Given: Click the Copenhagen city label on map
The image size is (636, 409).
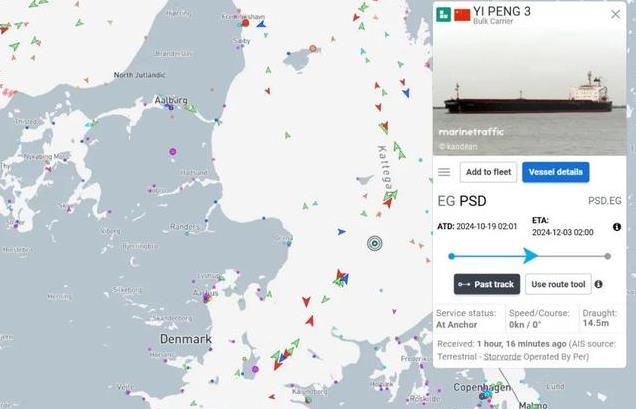Looking at the screenshot, I should point(482,387).
